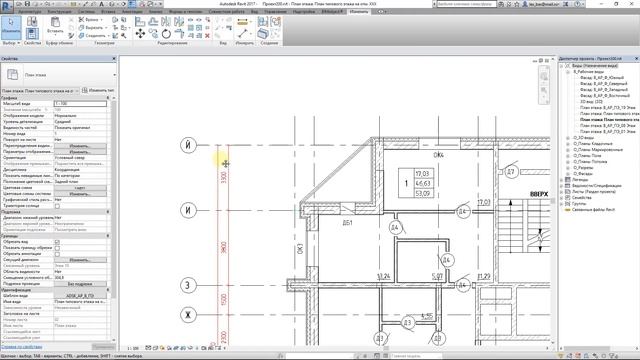Image resolution: width=640 pixels, height=360 pixels.
Task: Click Edit button for Graphic Display Options
Action: pos(80,152)
